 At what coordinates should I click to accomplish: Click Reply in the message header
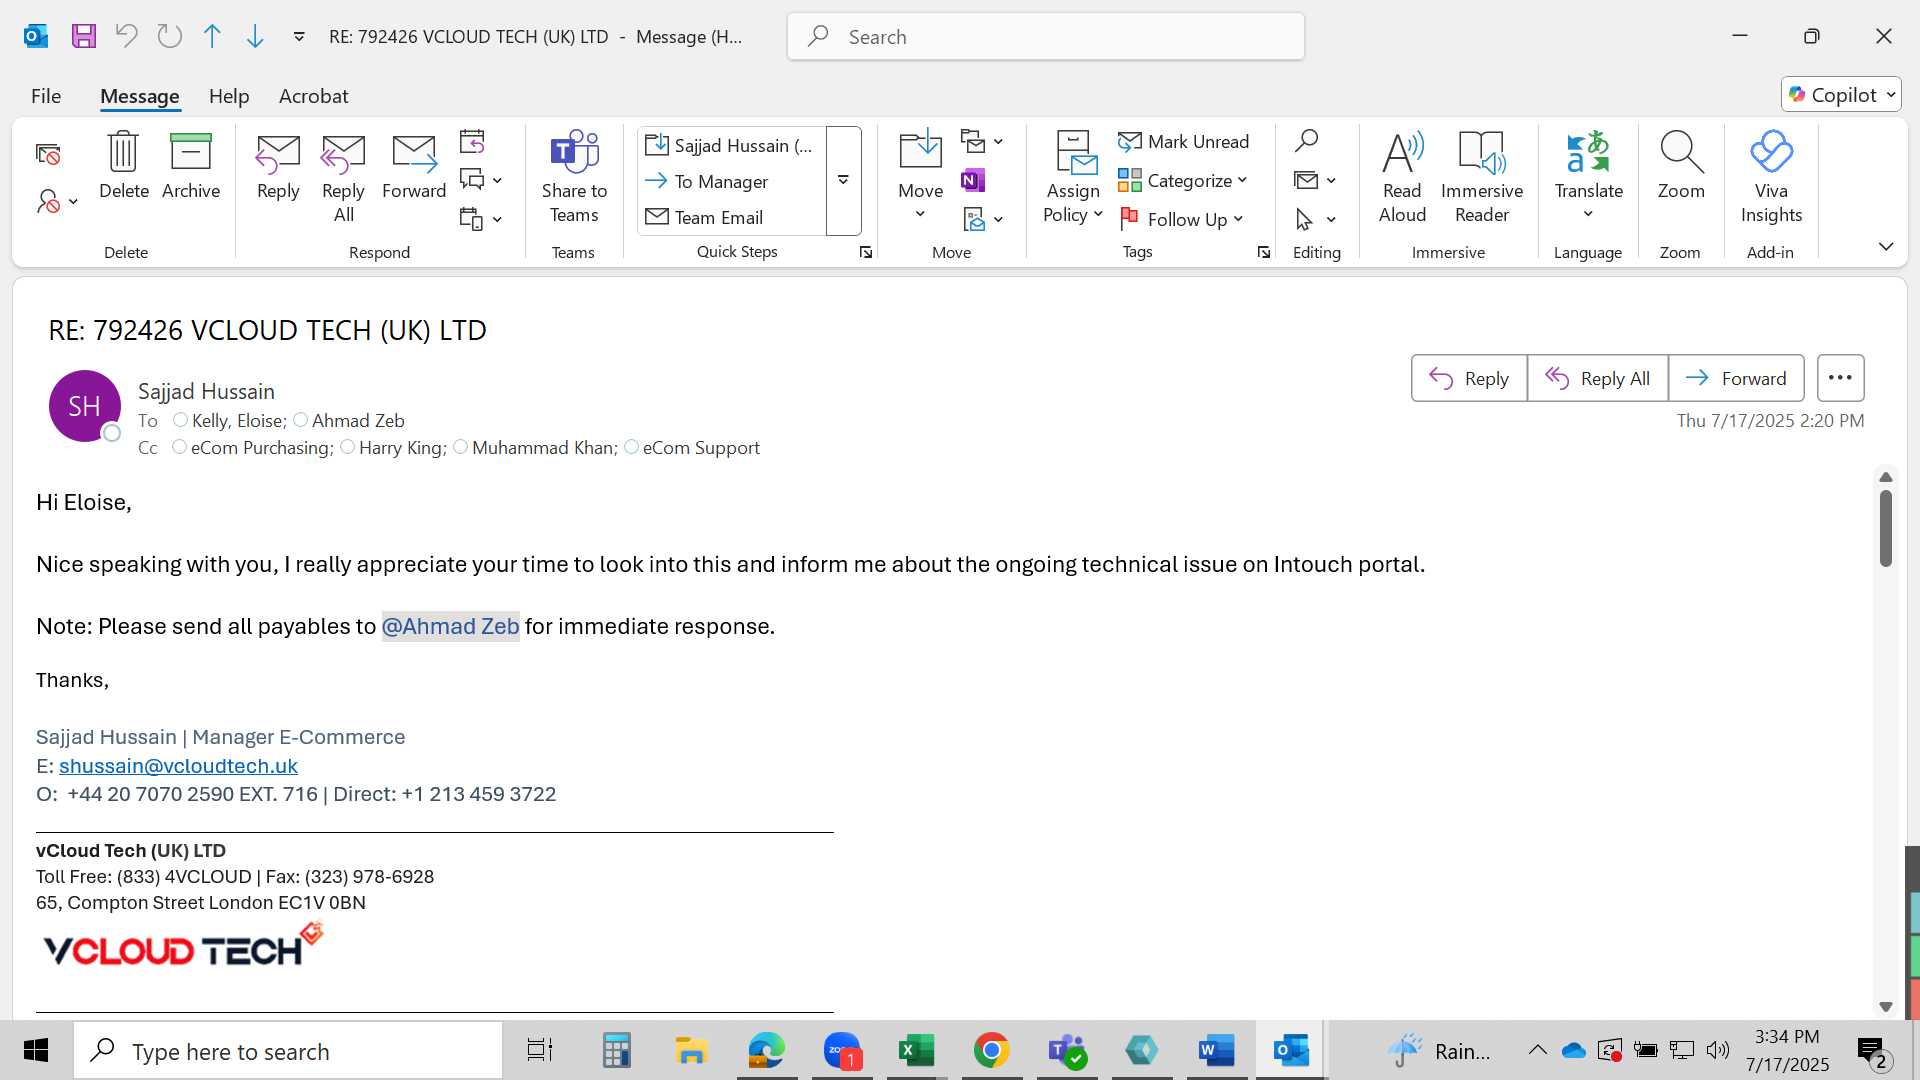coord(1469,378)
